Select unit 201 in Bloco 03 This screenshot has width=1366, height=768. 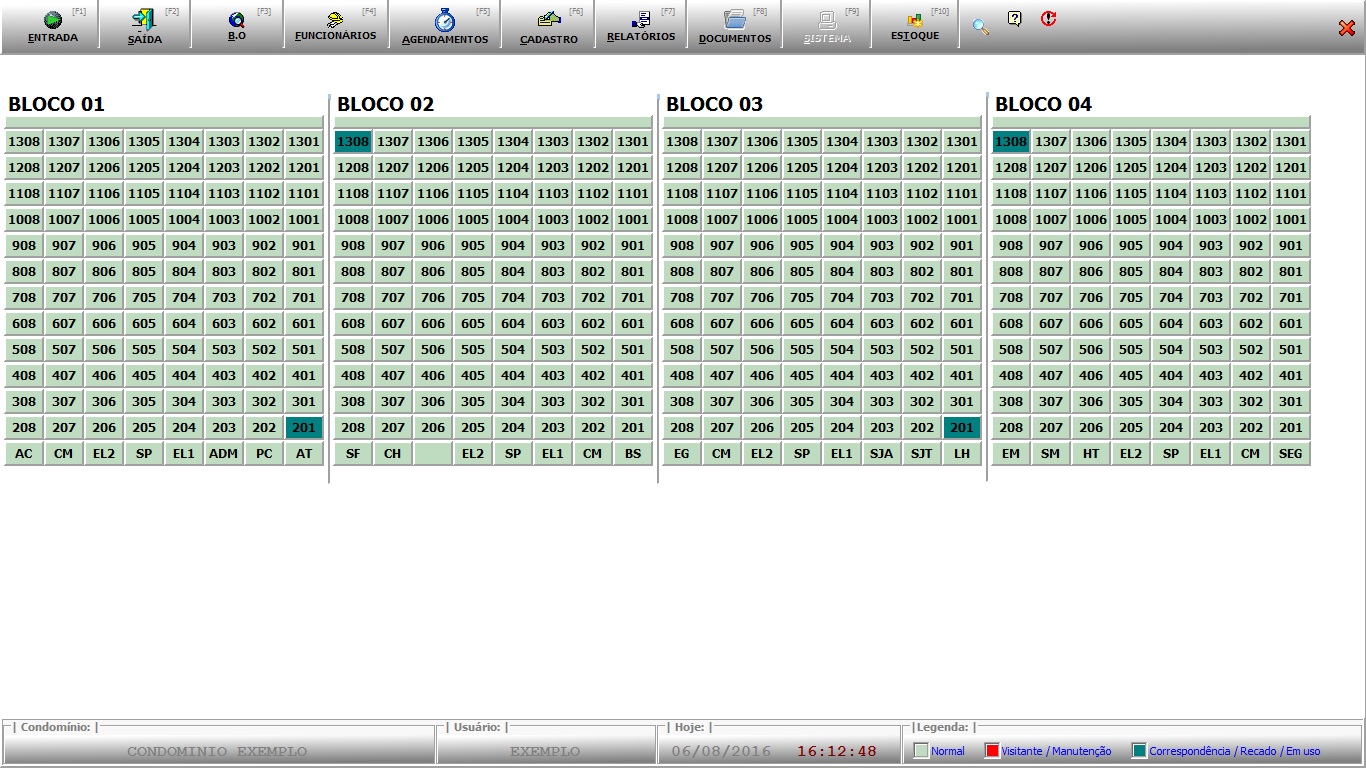[962, 428]
